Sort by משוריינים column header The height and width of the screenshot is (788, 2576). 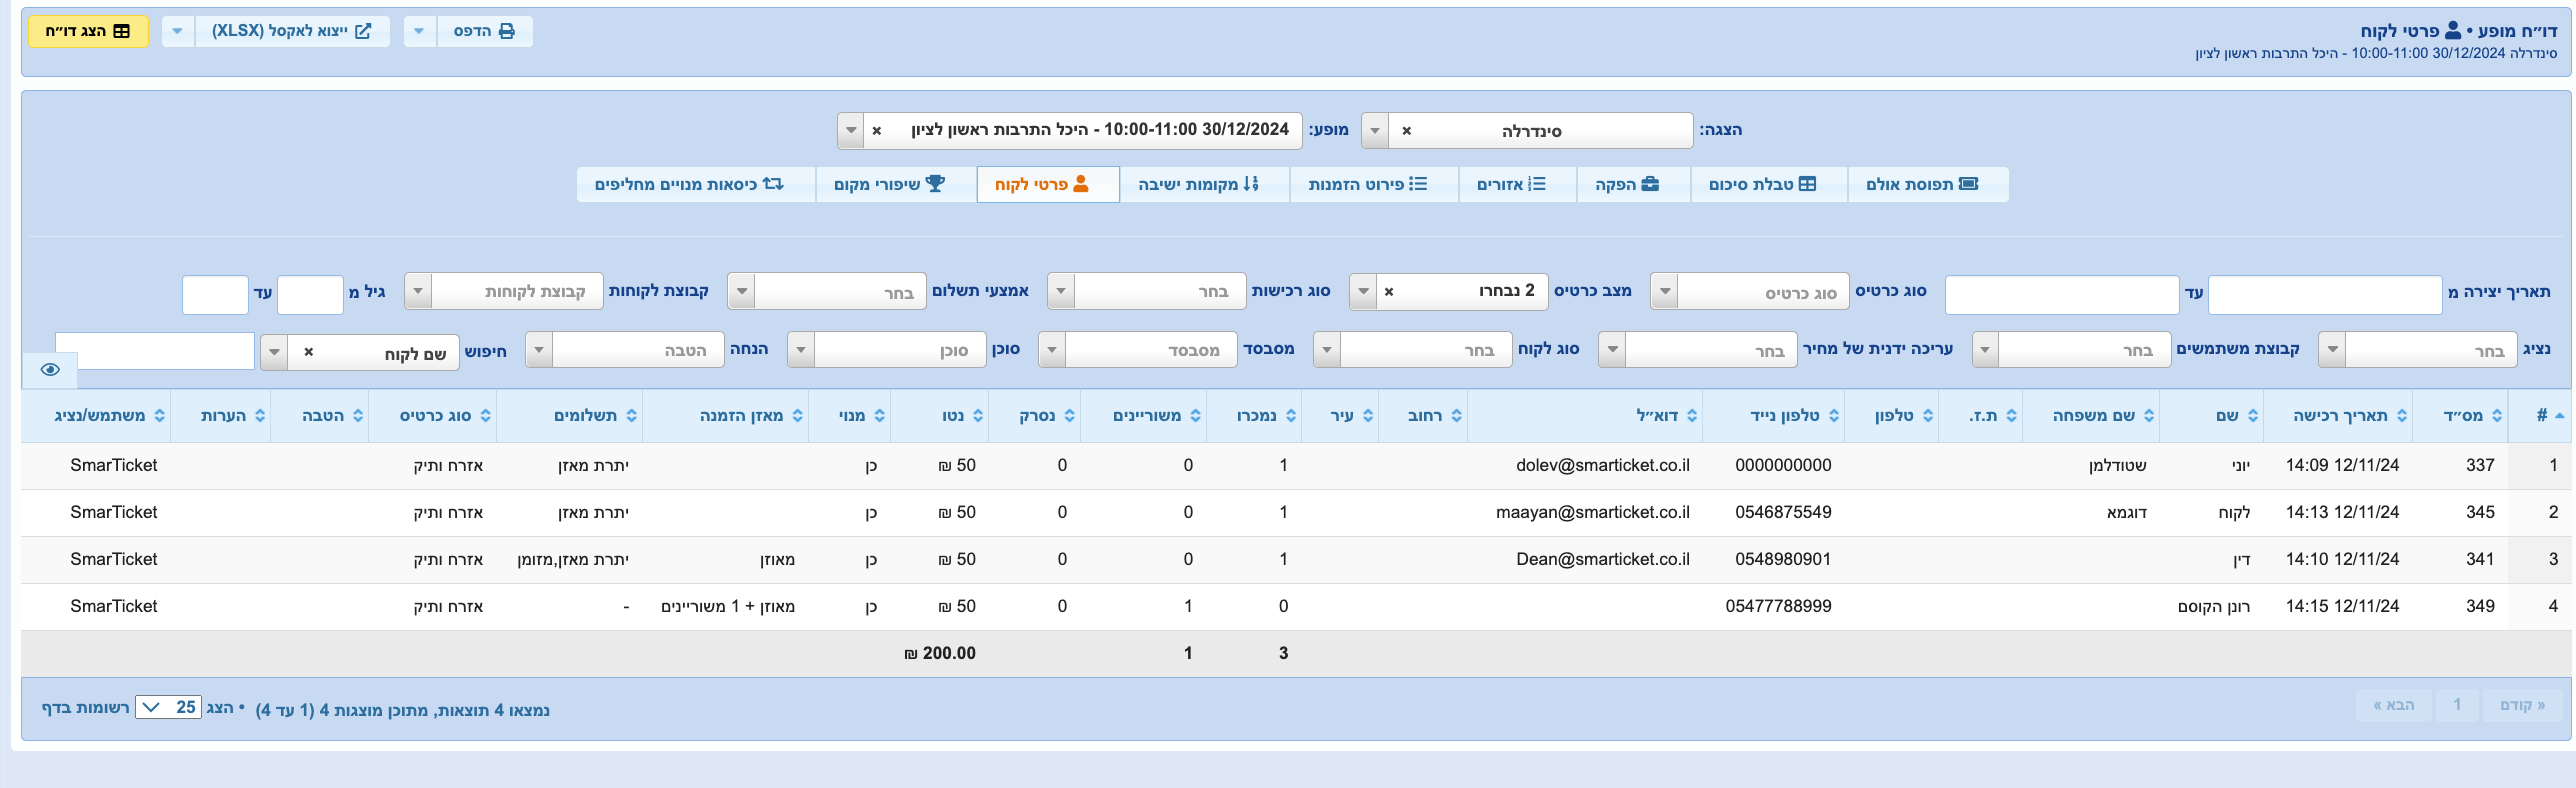pyautogui.click(x=1144, y=416)
